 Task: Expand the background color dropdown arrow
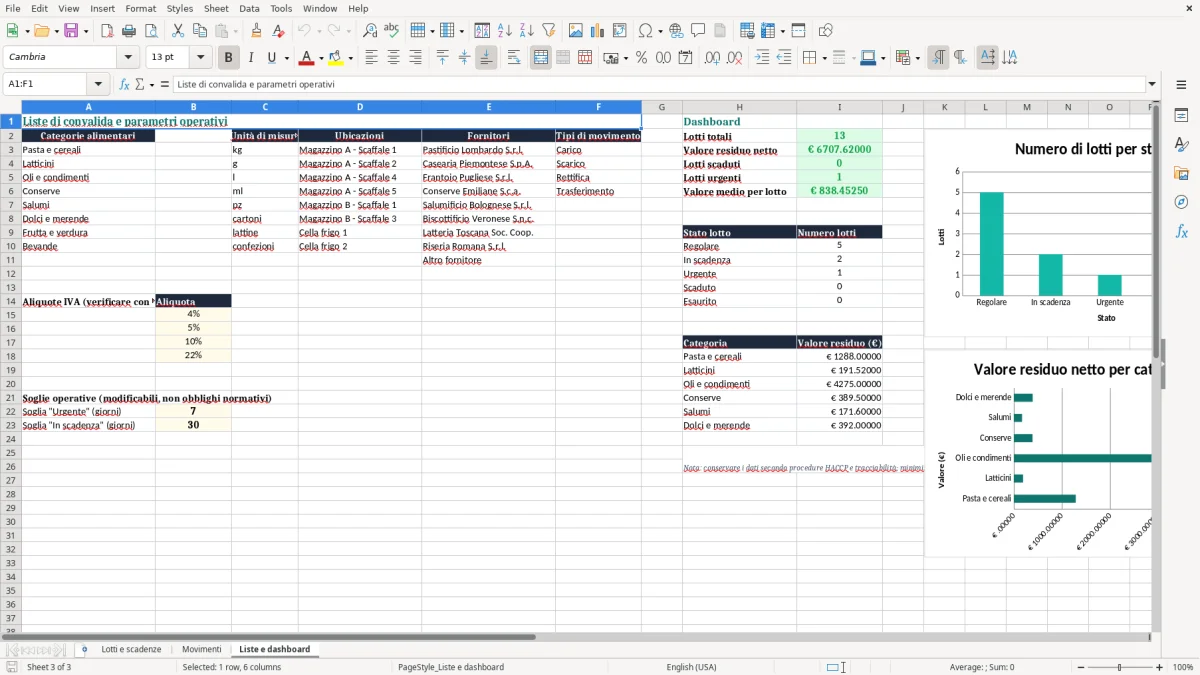(350, 58)
